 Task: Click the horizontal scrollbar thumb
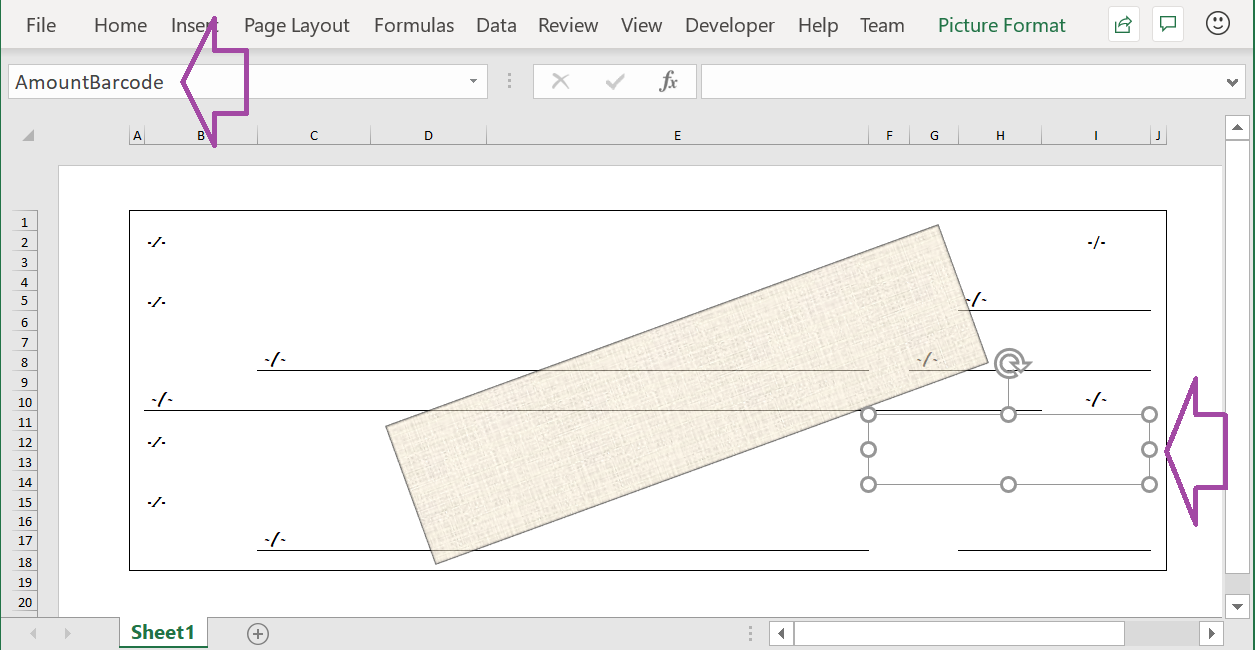click(x=959, y=633)
